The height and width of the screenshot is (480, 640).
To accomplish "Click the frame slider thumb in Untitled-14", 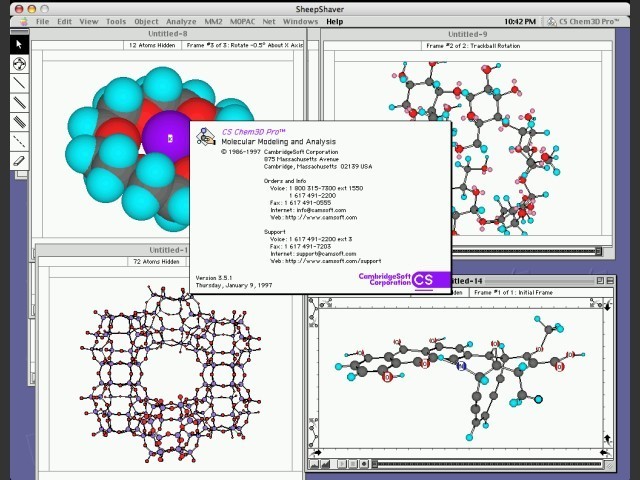I will pyautogui.click(x=375, y=464).
